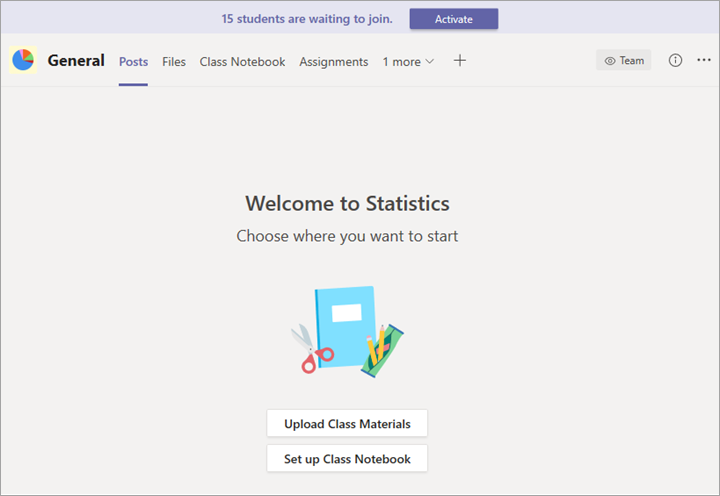Toggle the Team visibility eye button
720x496 pixels.
tap(624, 61)
